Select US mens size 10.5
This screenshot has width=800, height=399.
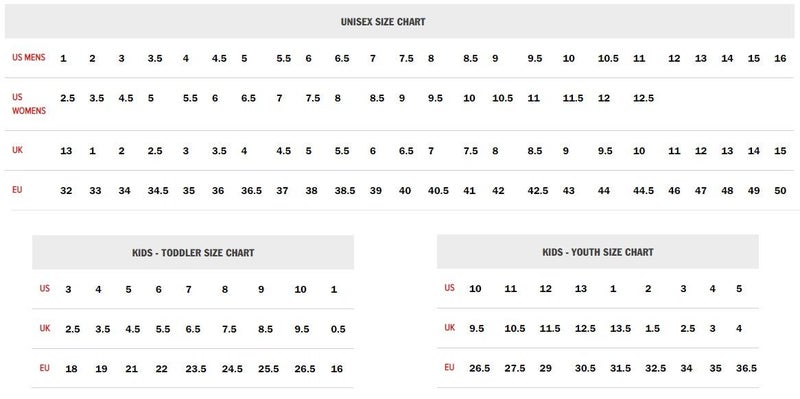pos(608,59)
